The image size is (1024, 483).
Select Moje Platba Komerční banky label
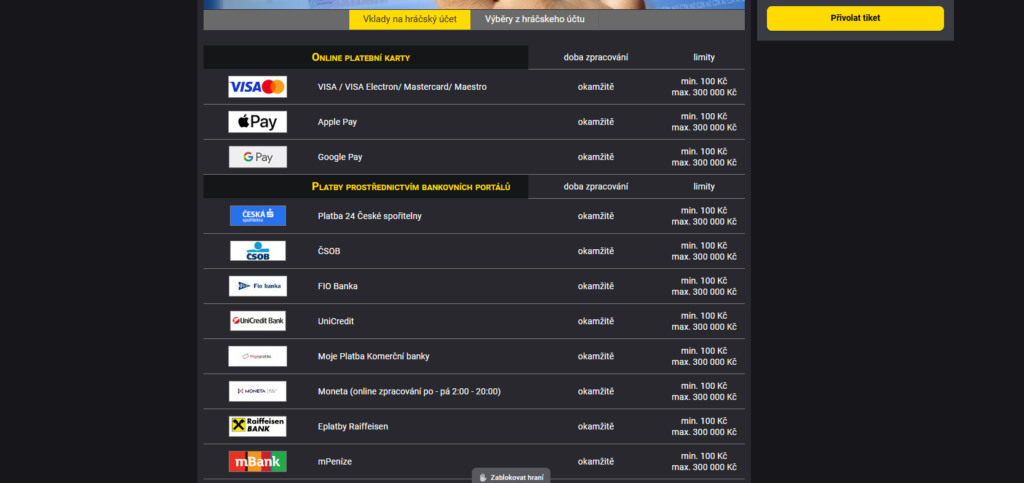pyautogui.click(x=374, y=356)
